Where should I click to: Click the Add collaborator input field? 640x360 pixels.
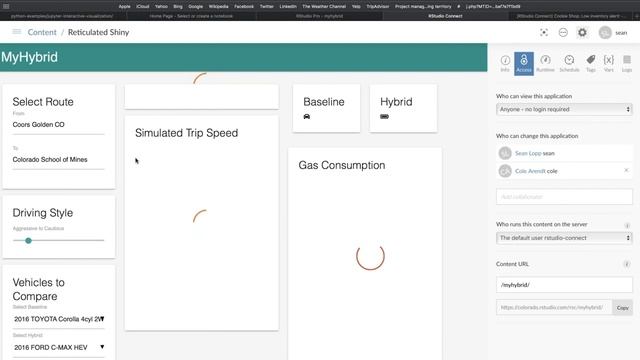[564, 197]
